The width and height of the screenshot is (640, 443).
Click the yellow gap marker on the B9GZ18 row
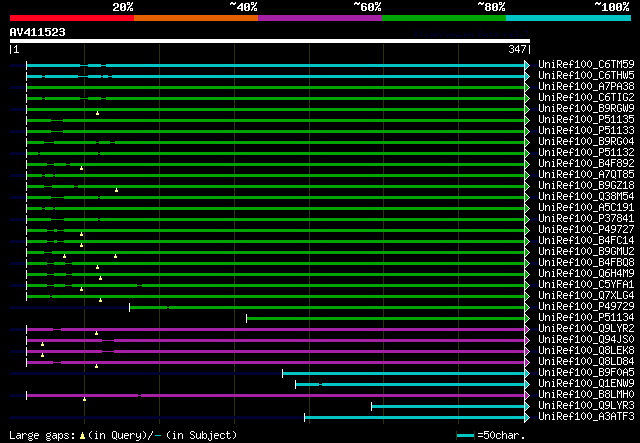coord(116,190)
